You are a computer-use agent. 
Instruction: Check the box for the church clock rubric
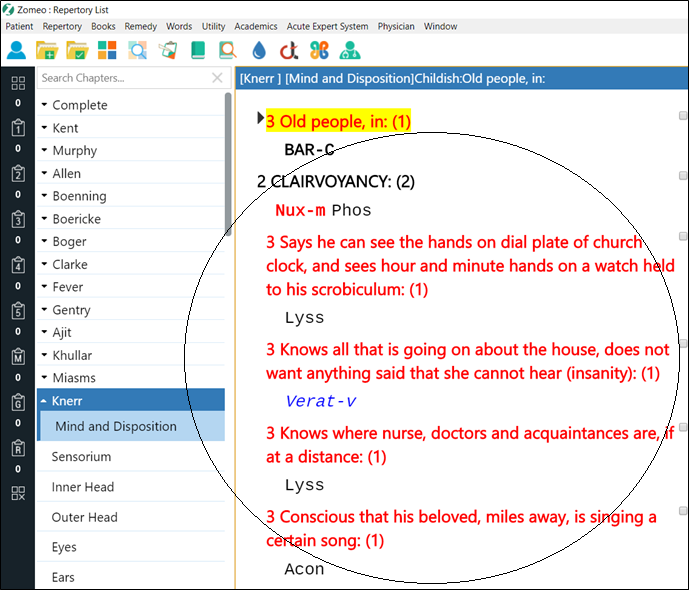pyautogui.click(x=682, y=236)
